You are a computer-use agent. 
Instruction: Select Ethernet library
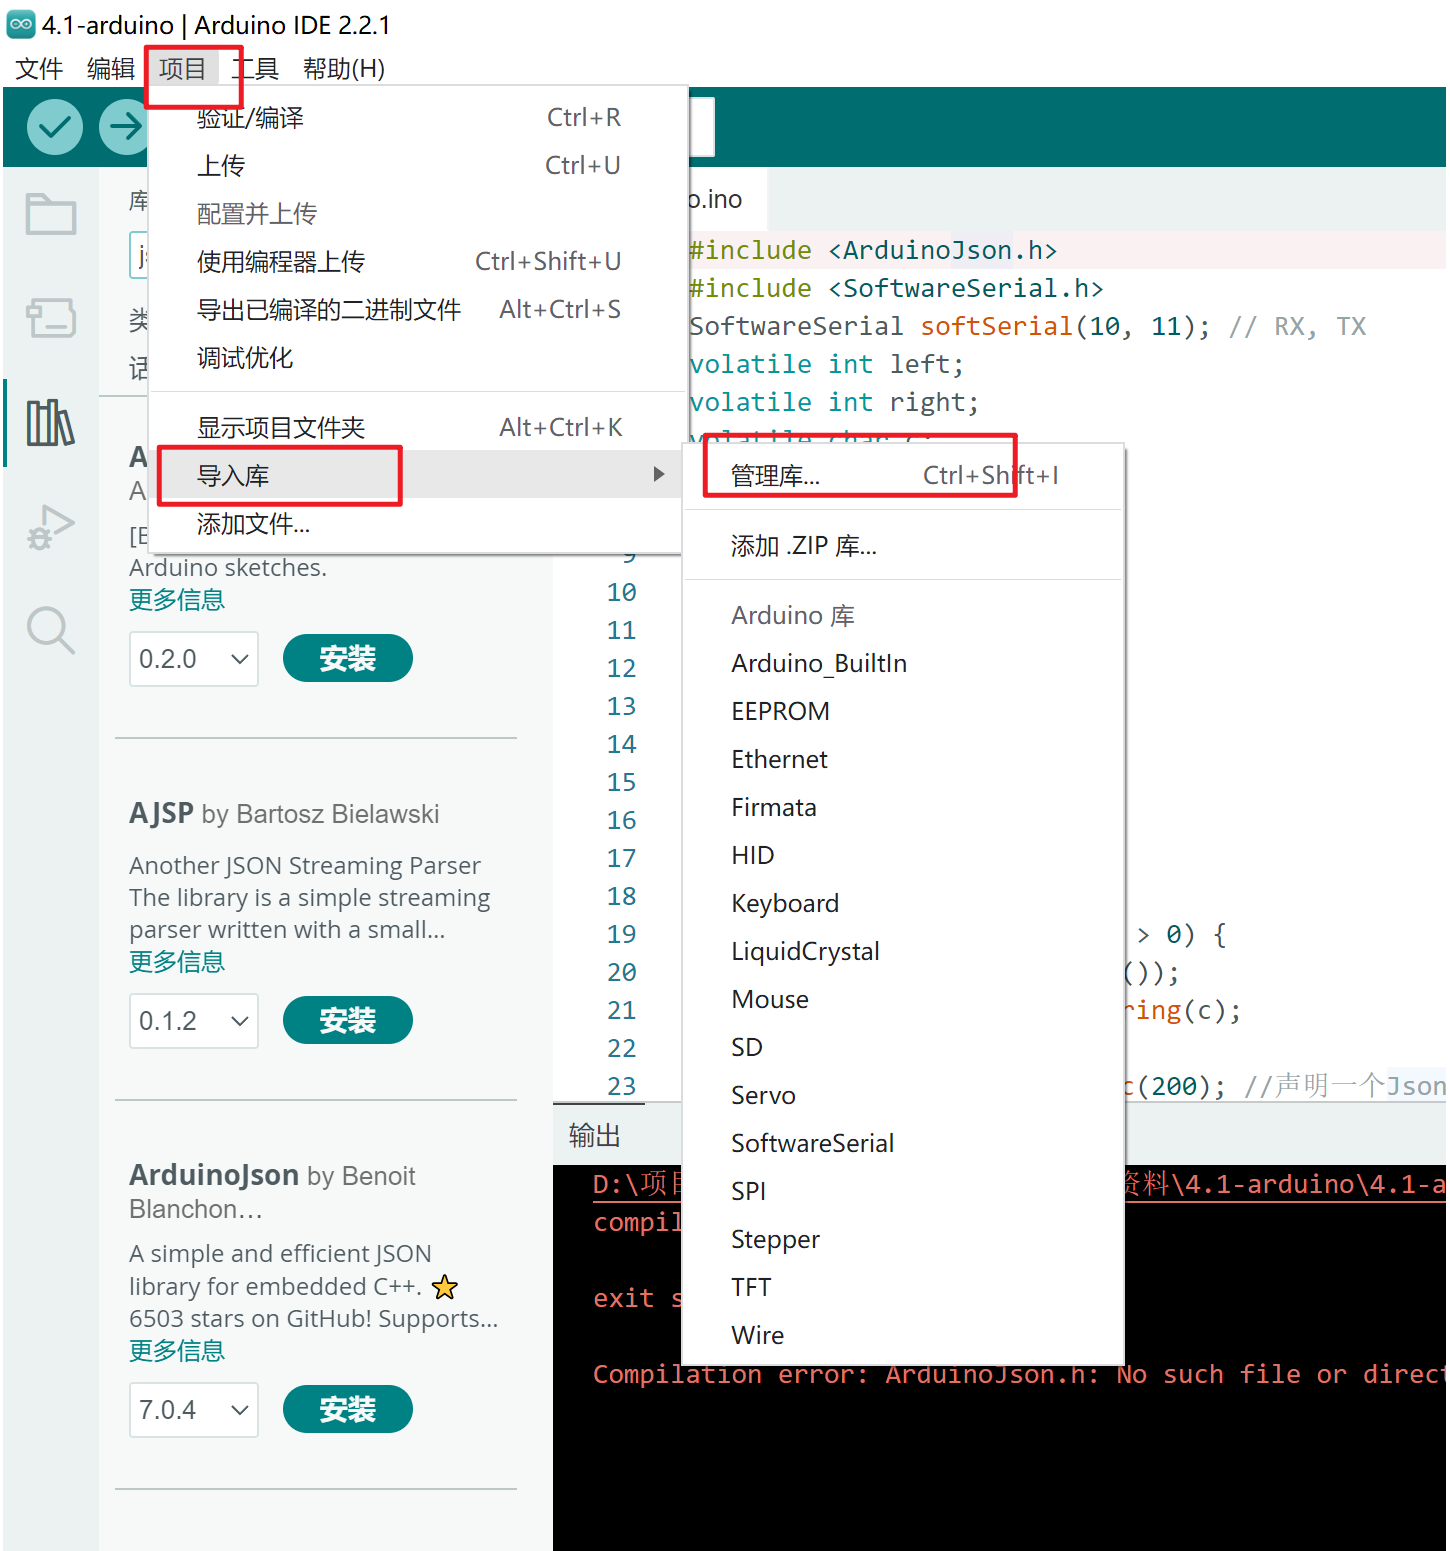click(904, 760)
